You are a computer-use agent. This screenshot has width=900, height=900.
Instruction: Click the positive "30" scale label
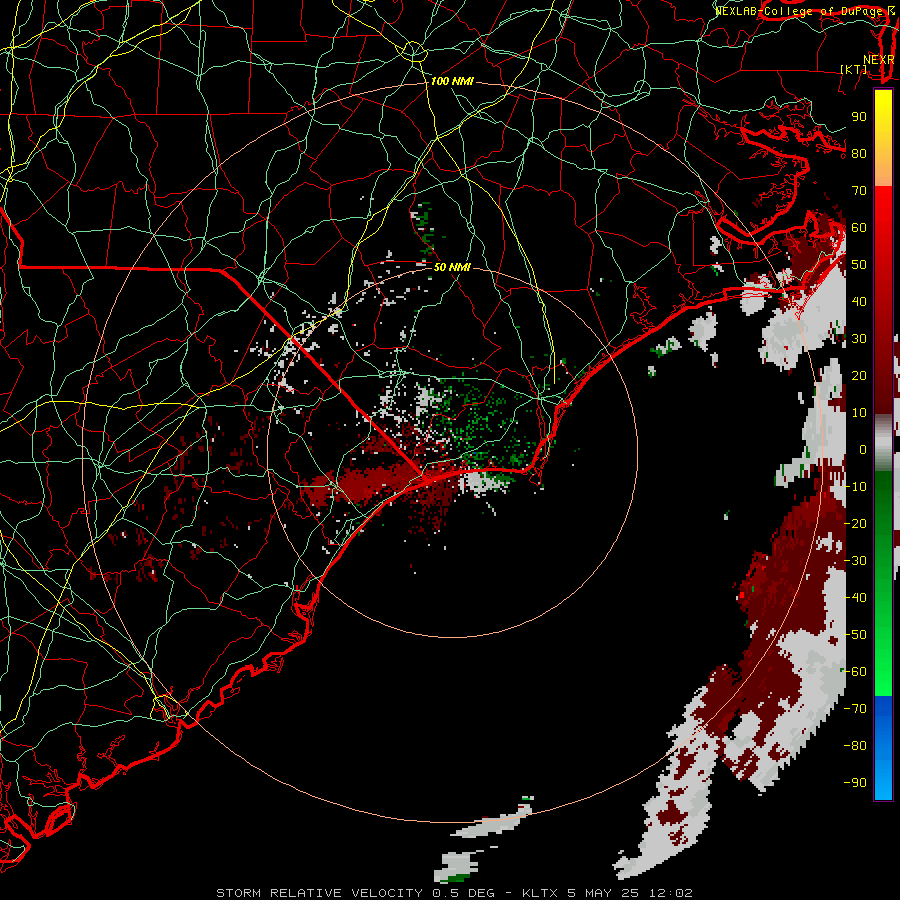click(x=859, y=339)
